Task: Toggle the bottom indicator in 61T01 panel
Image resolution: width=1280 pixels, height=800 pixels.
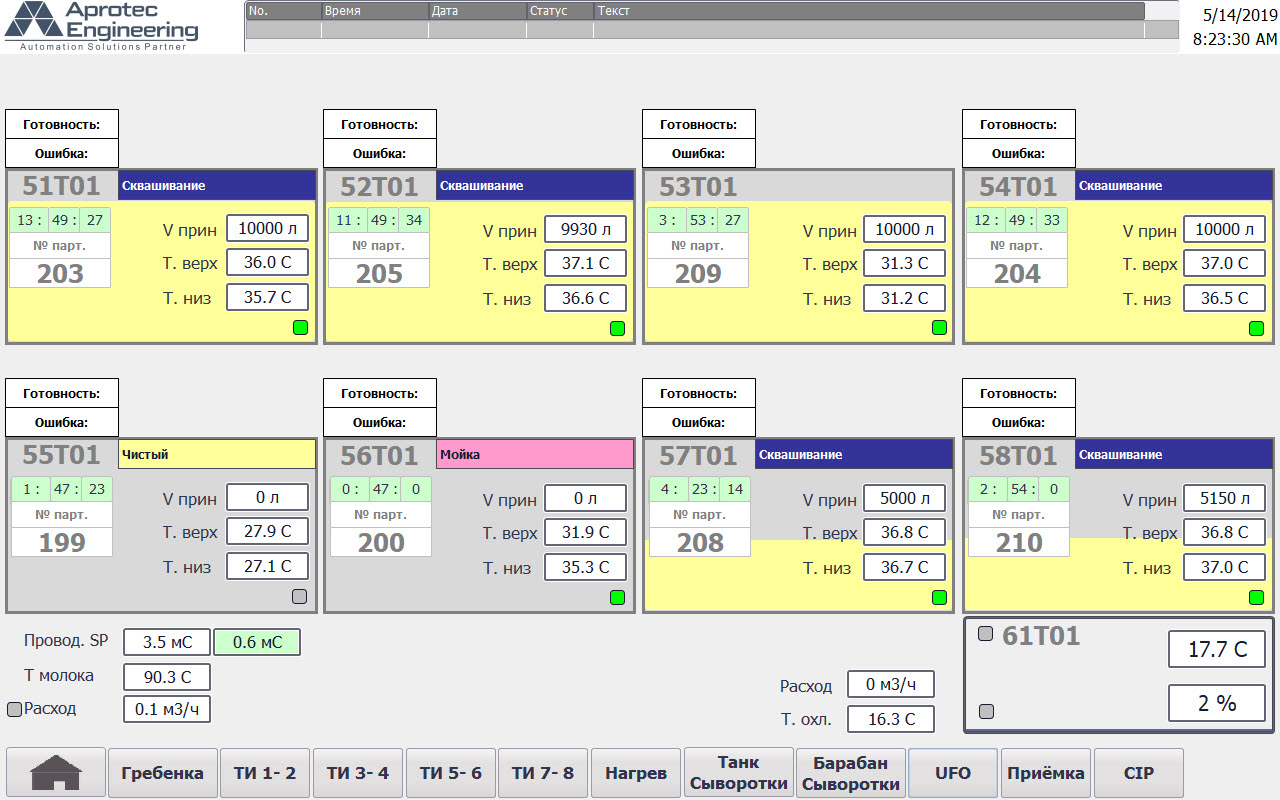Action: (x=986, y=711)
